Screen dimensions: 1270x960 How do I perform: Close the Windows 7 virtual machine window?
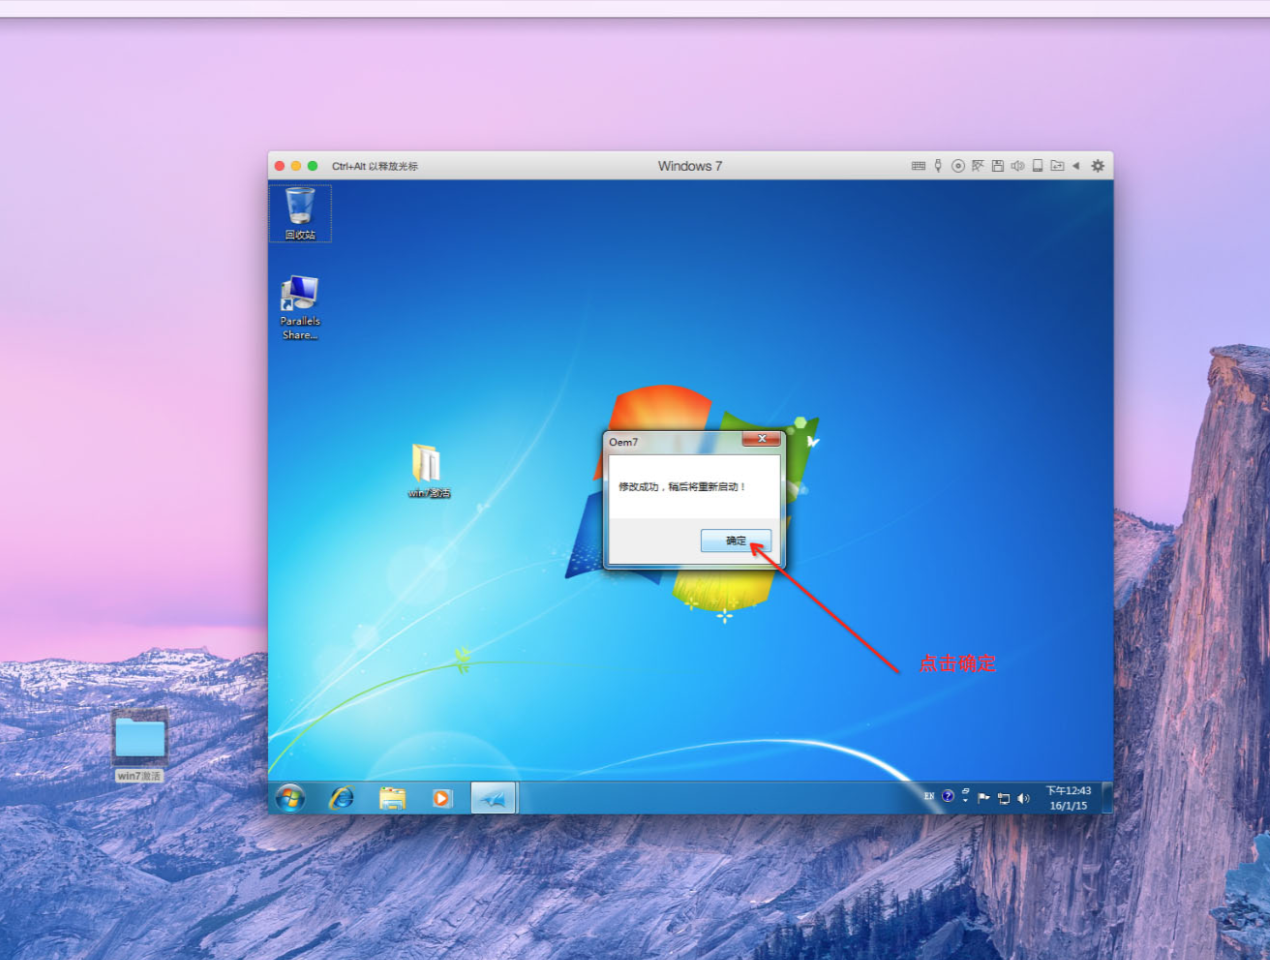pos(280,166)
